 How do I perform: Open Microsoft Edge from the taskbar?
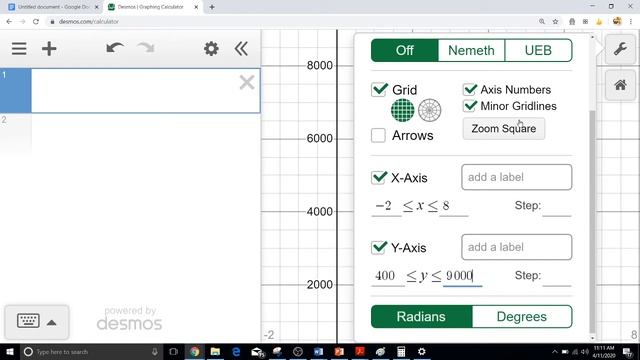pos(236,351)
